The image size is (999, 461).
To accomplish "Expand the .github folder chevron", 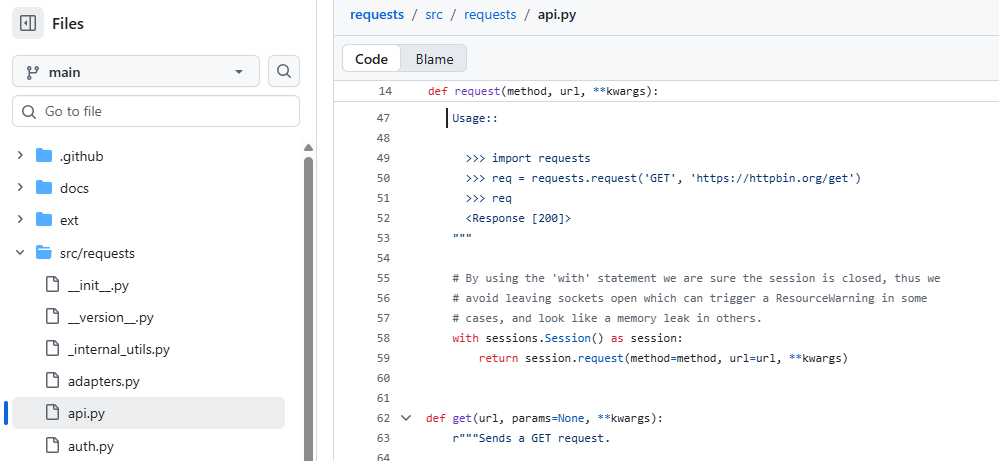I will click(20, 156).
